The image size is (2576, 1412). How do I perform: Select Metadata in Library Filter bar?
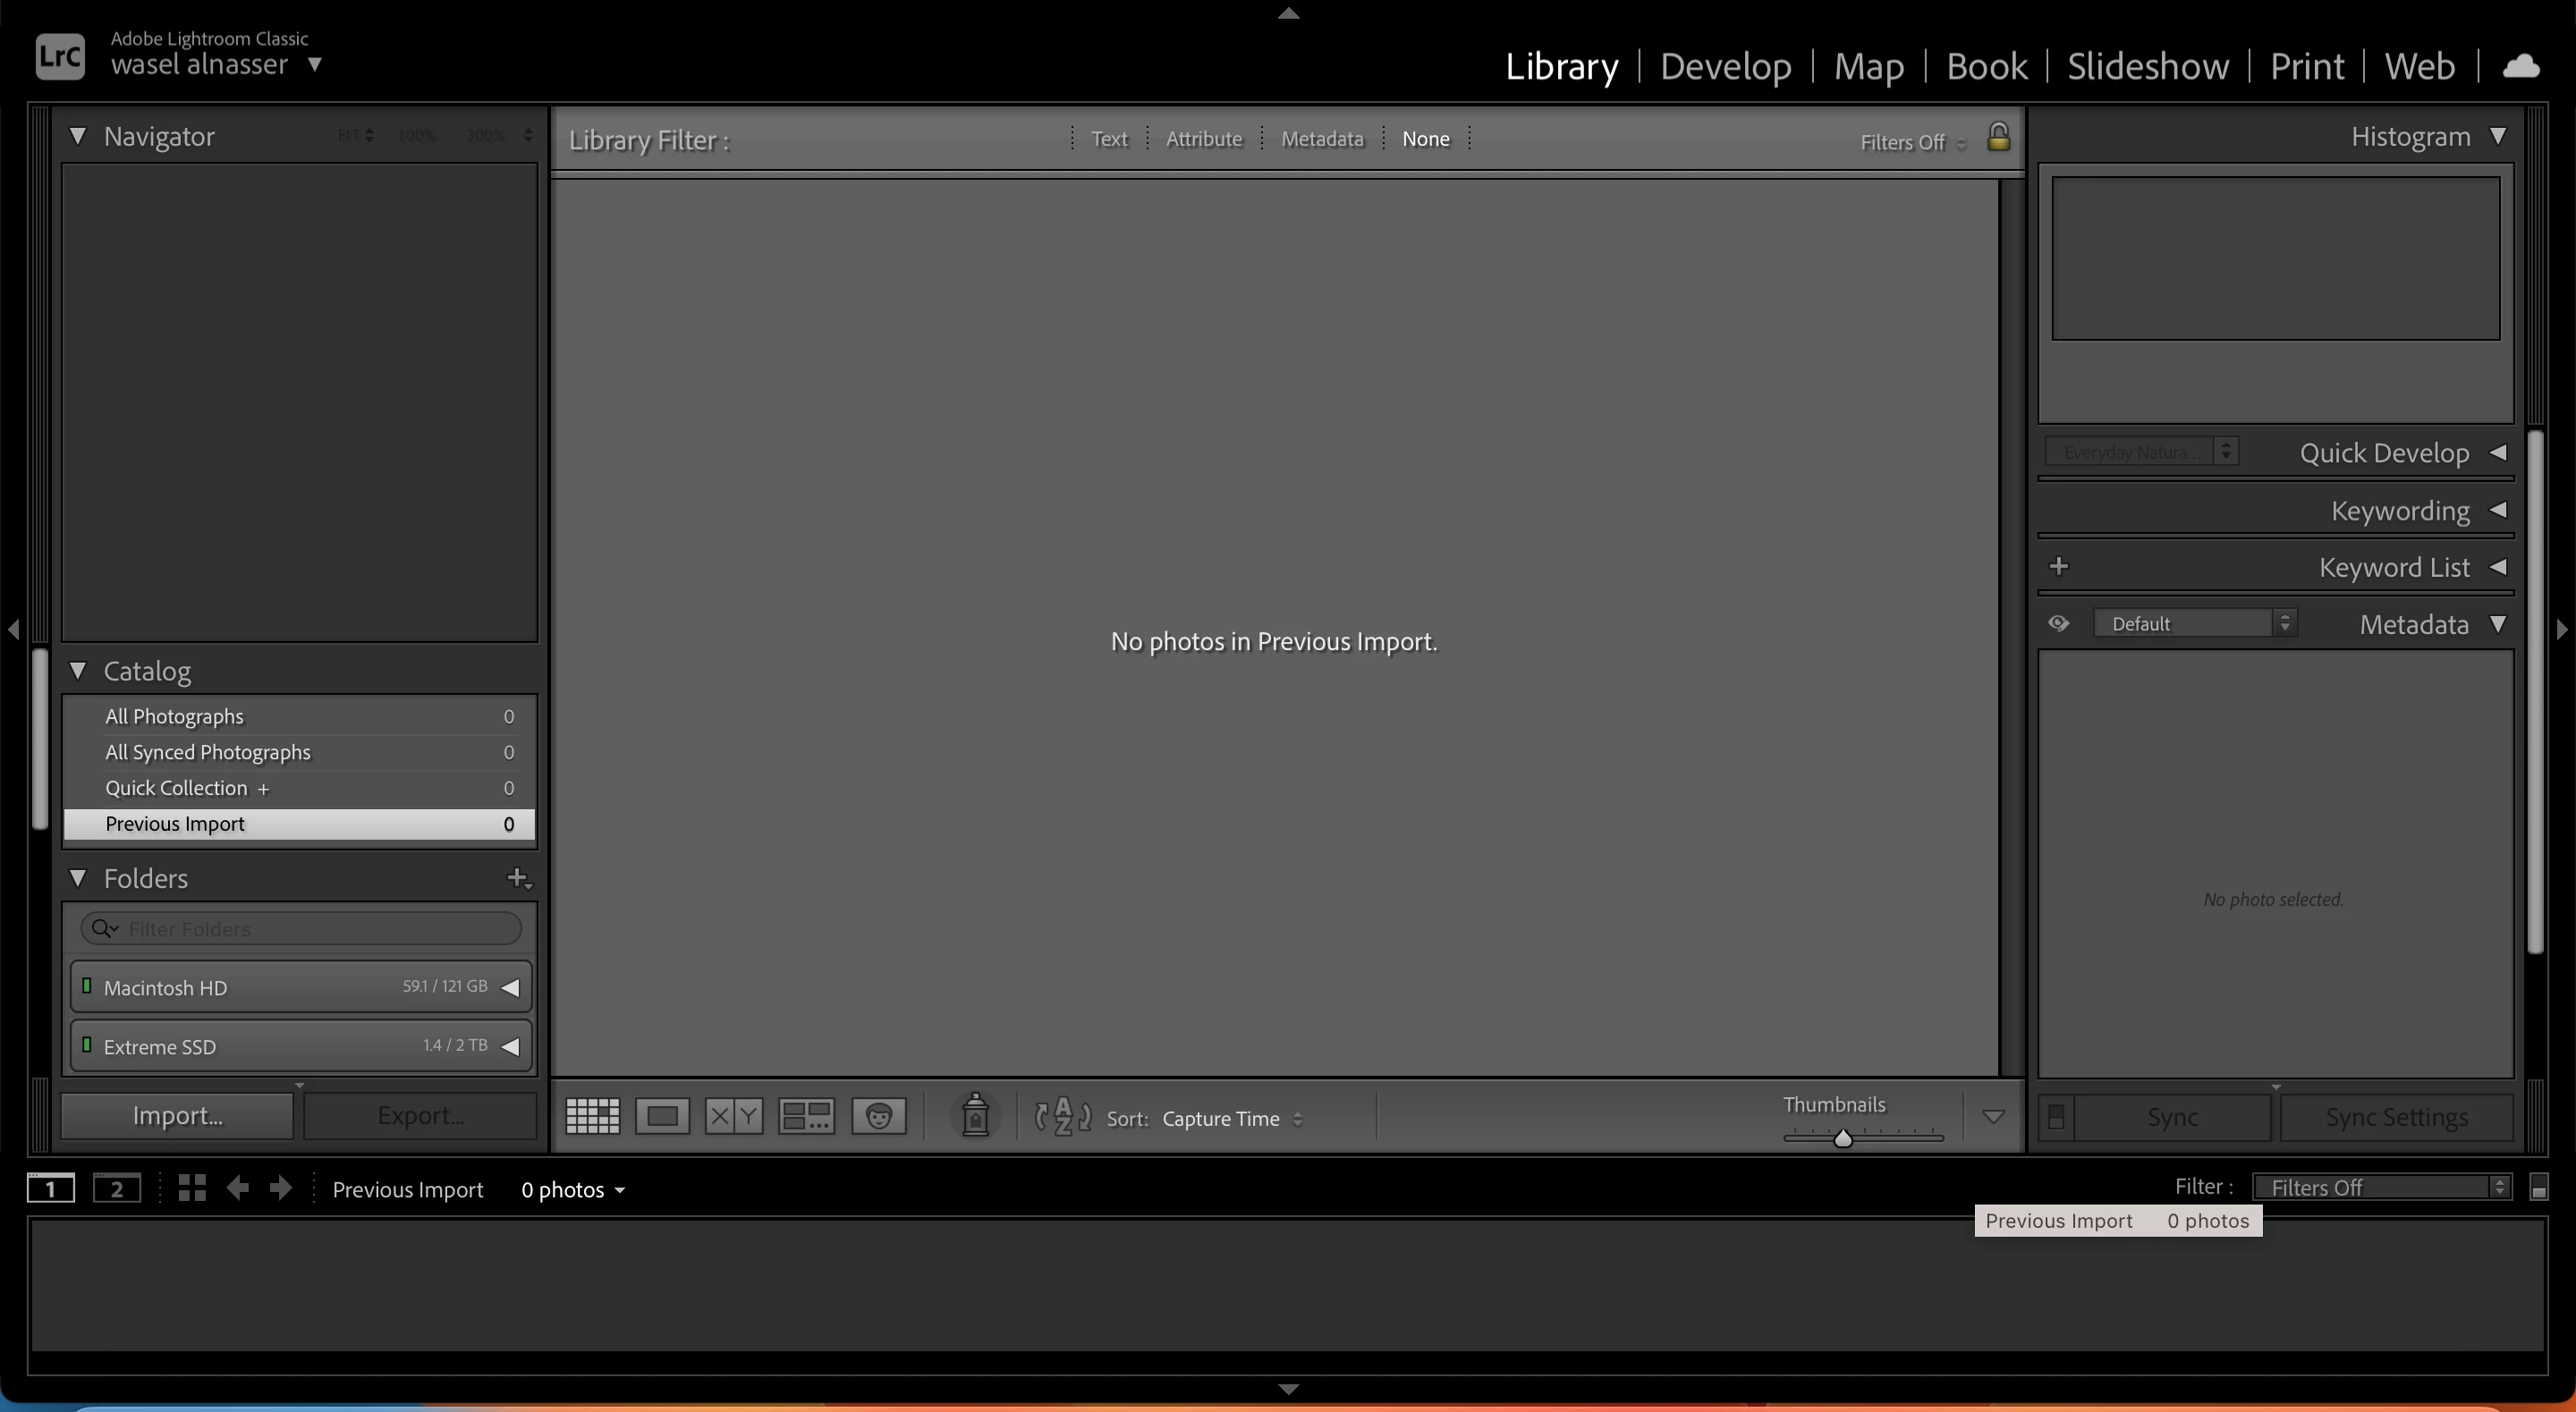click(1322, 139)
